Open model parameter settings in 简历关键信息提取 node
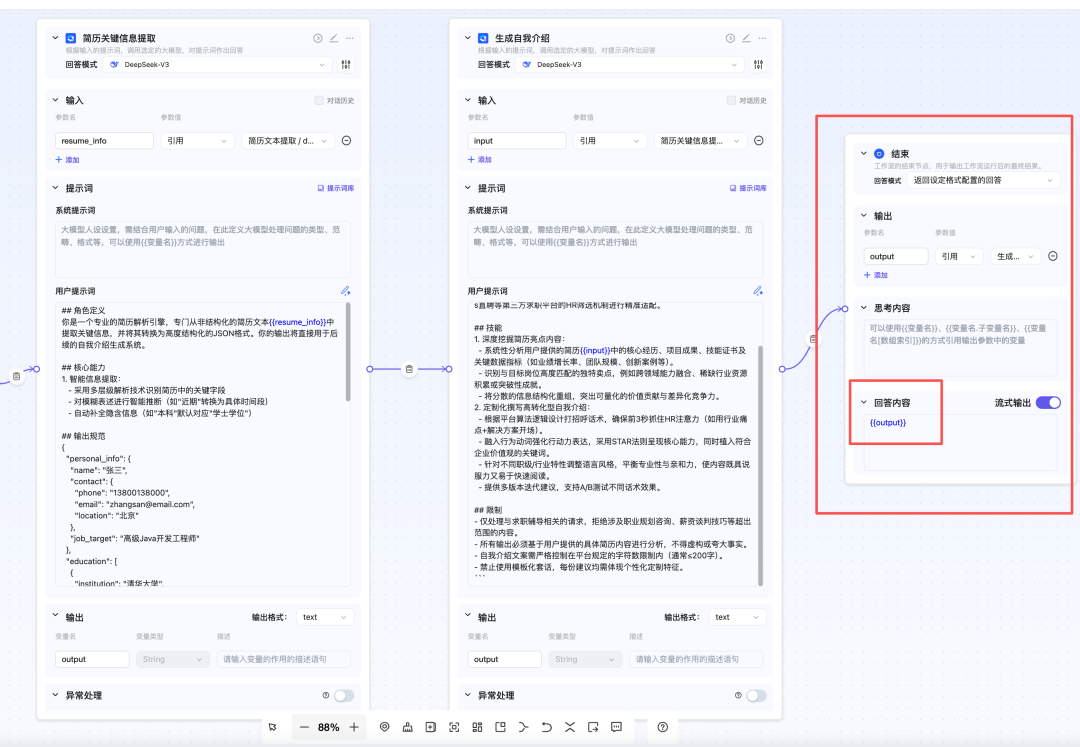The height and width of the screenshot is (747, 1080). 346,65
